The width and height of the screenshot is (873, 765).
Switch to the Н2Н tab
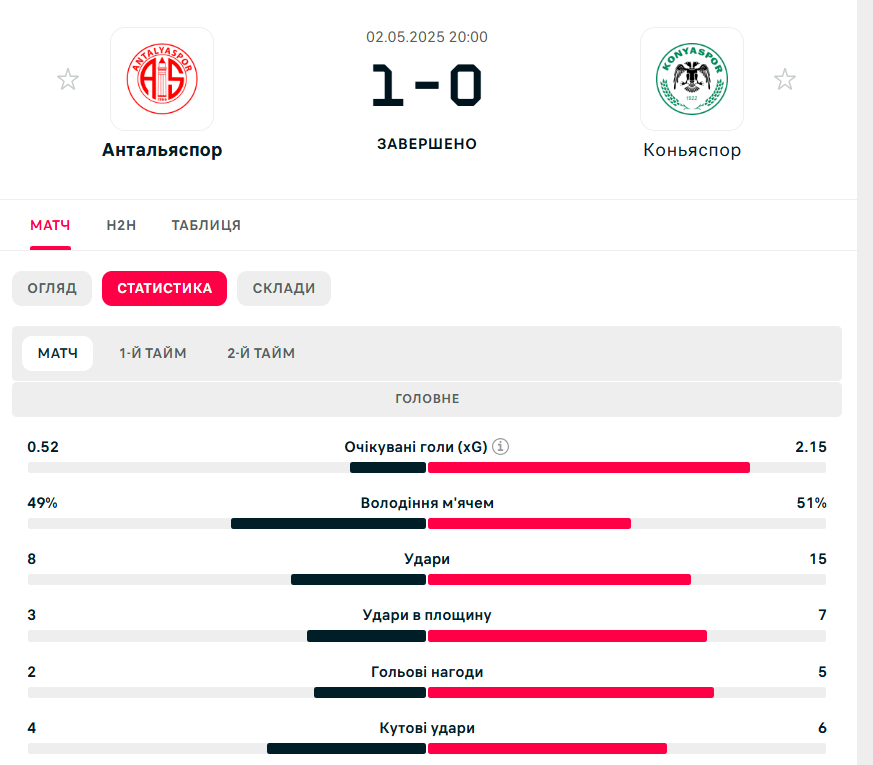(x=121, y=225)
